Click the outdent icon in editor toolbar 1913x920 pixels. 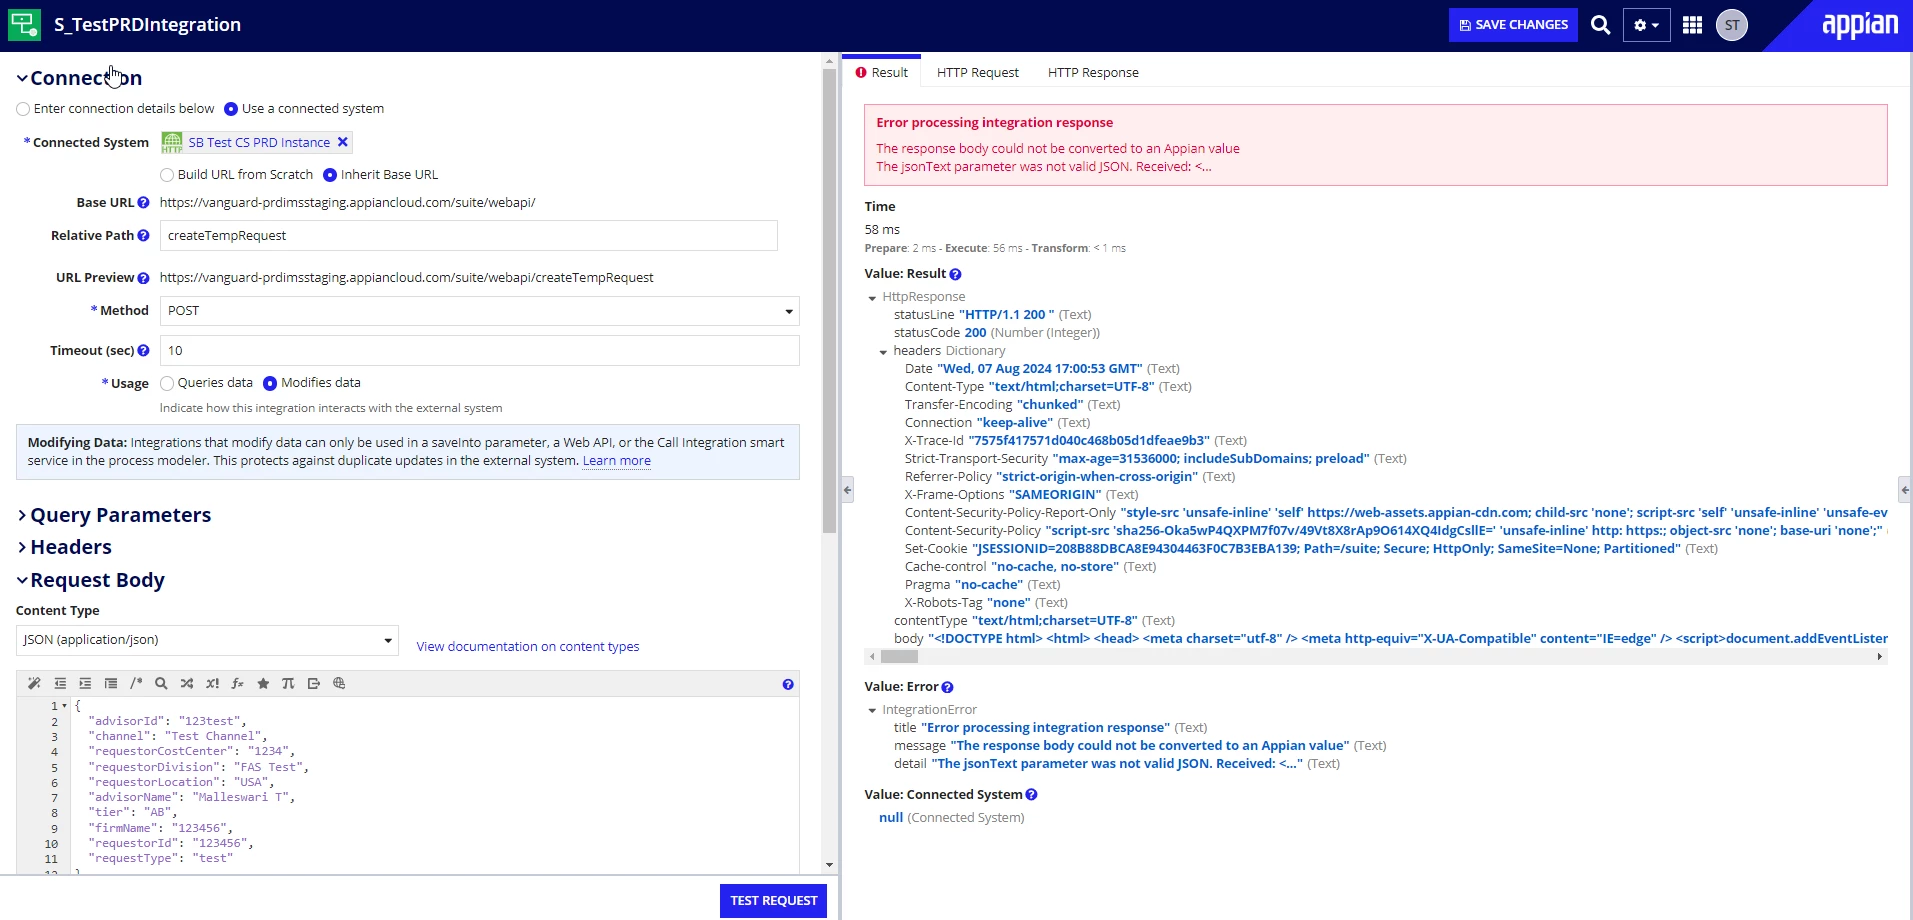(x=60, y=683)
